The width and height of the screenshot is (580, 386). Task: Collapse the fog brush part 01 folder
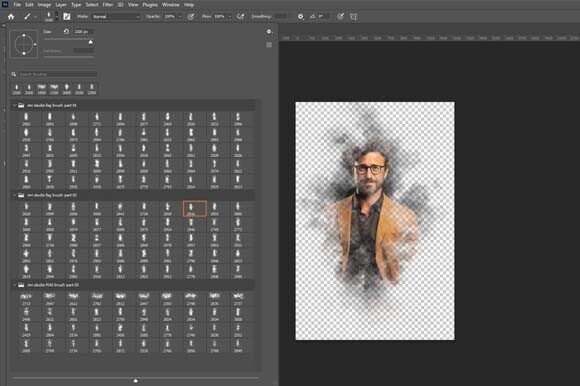point(14,105)
